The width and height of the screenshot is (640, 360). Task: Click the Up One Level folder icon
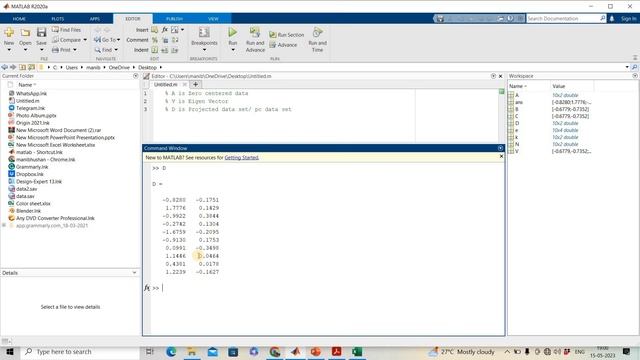(22, 67)
